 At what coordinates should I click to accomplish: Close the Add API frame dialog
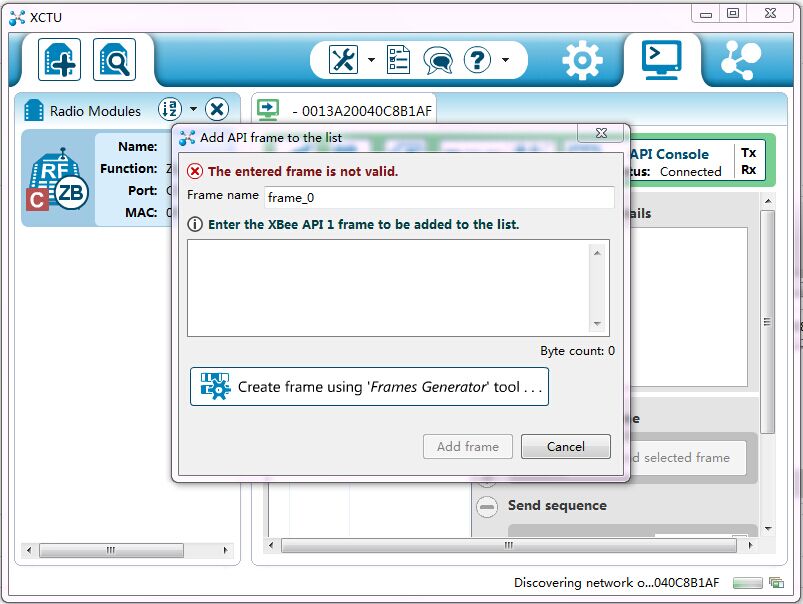point(601,133)
